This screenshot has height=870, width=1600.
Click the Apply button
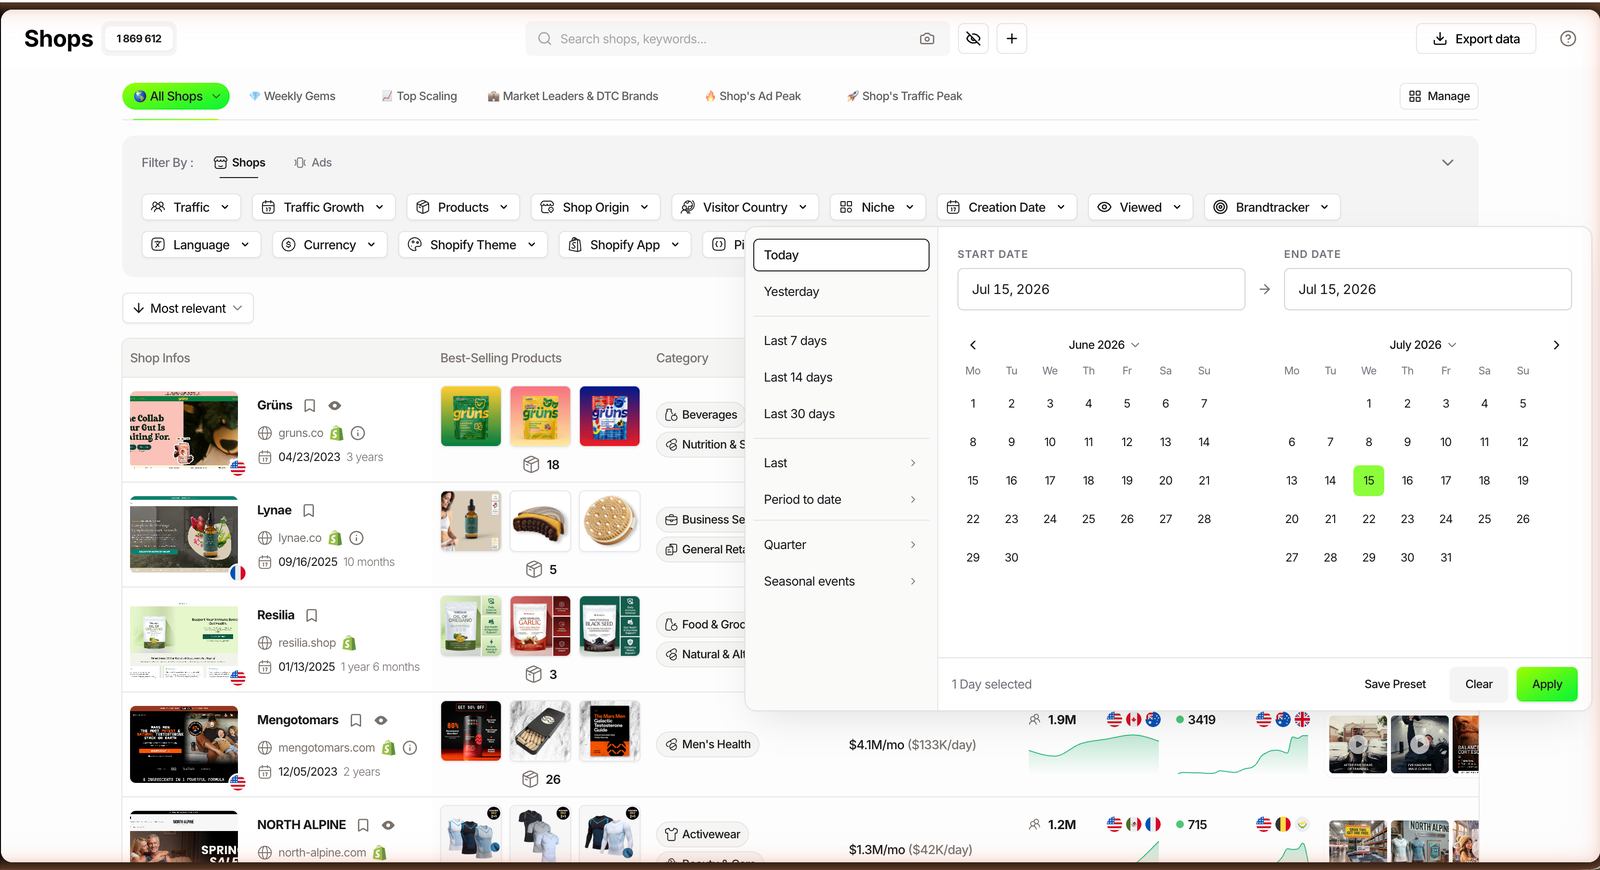click(1547, 684)
